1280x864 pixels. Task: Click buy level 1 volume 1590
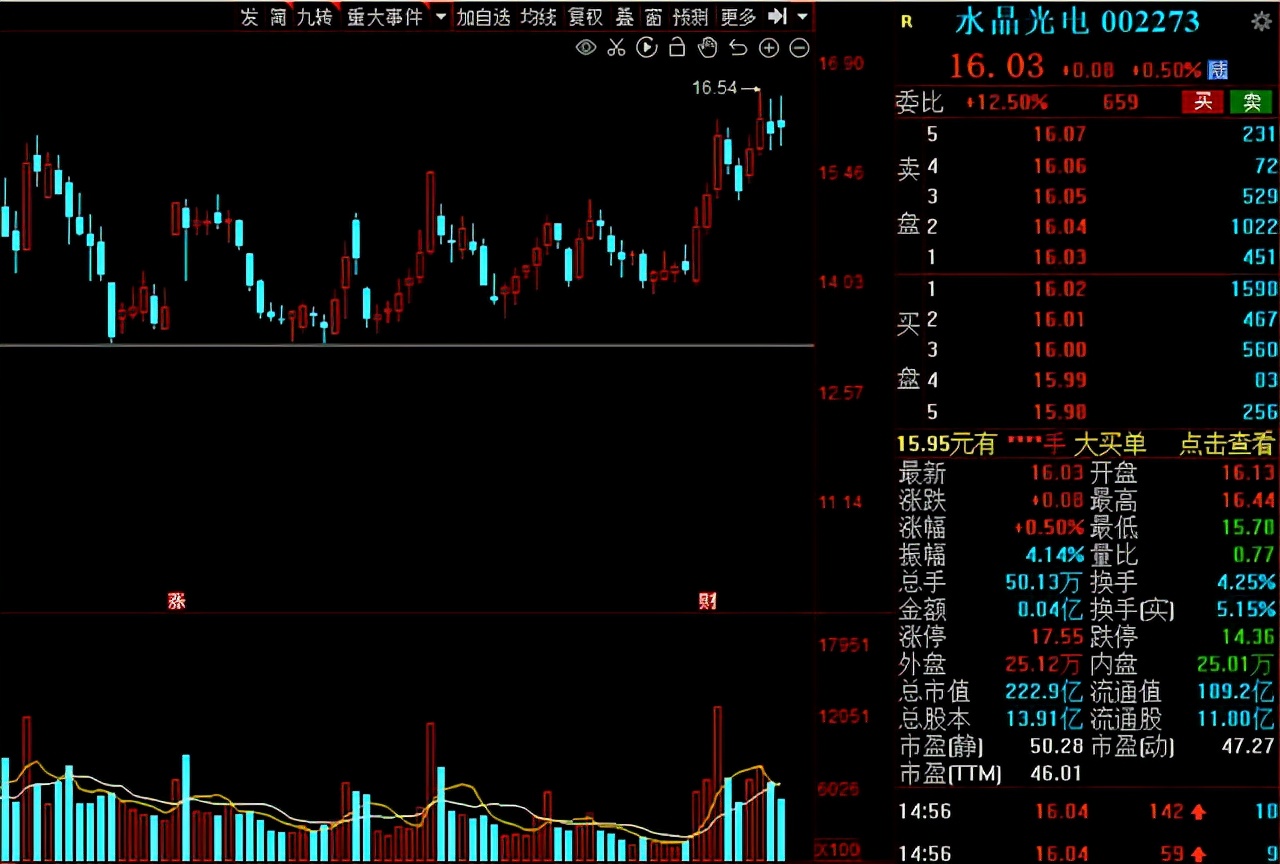(x=1254, y=290)
